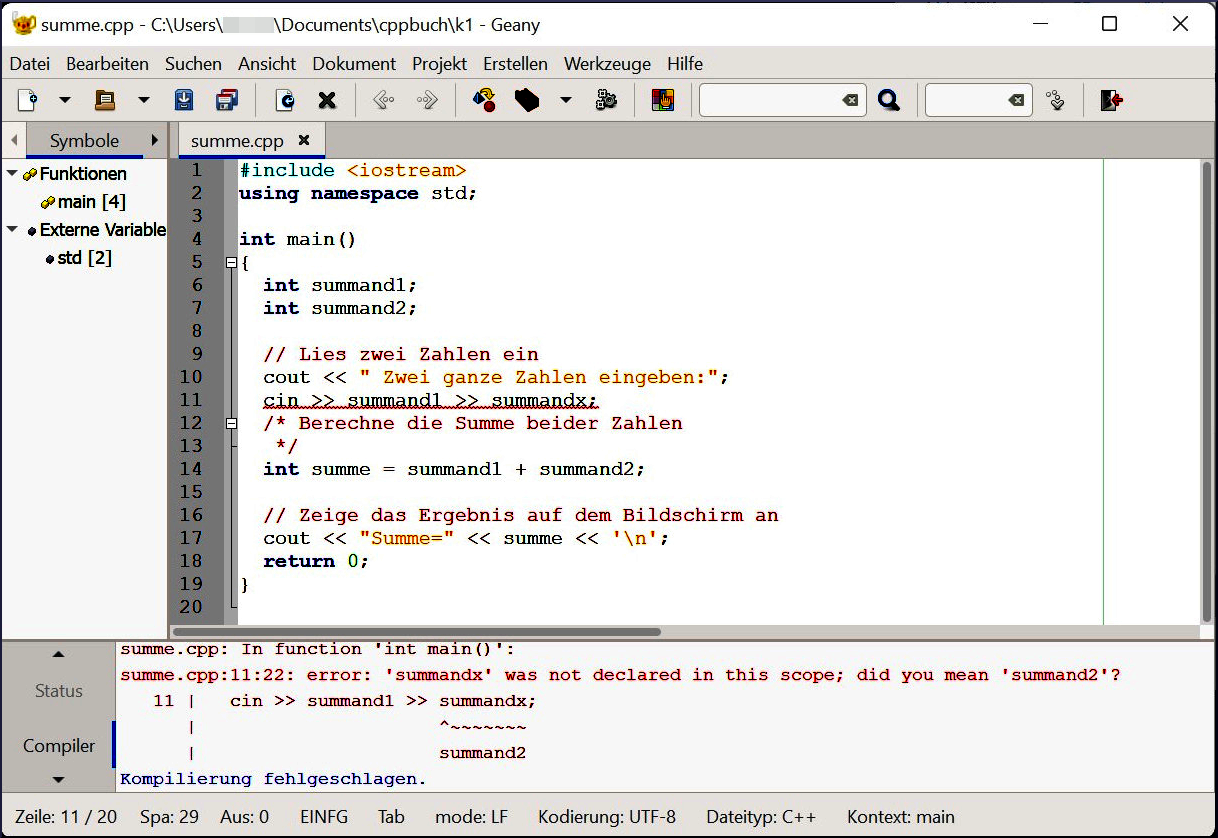Viewport: 1218px width, 838px height.
Task: Open the dropdown arrow beside the New file icon
Action: (x=65, y=100)
